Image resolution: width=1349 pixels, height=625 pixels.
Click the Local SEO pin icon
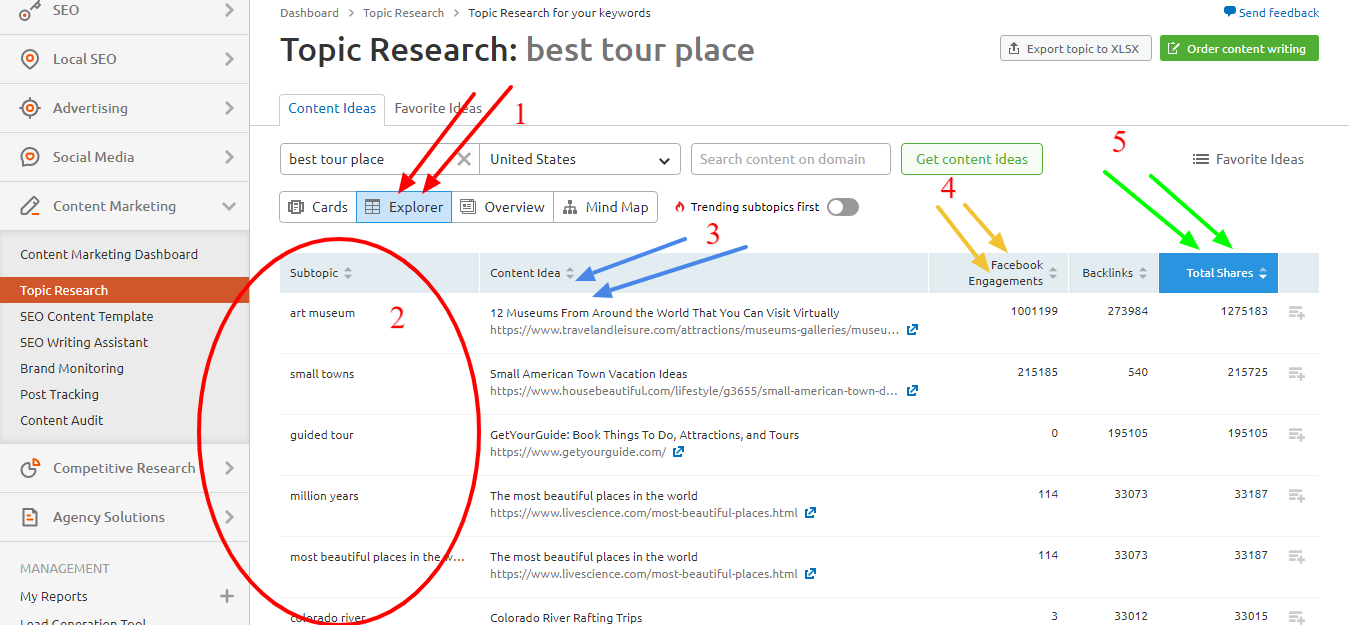click(31, 59)
